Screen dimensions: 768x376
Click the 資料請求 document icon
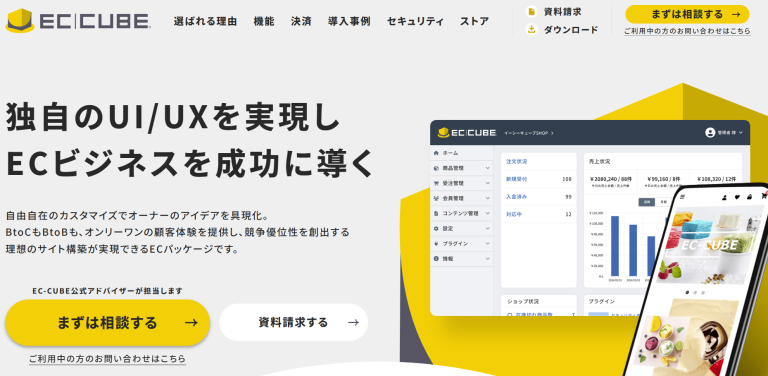click(x=531, y=11)
